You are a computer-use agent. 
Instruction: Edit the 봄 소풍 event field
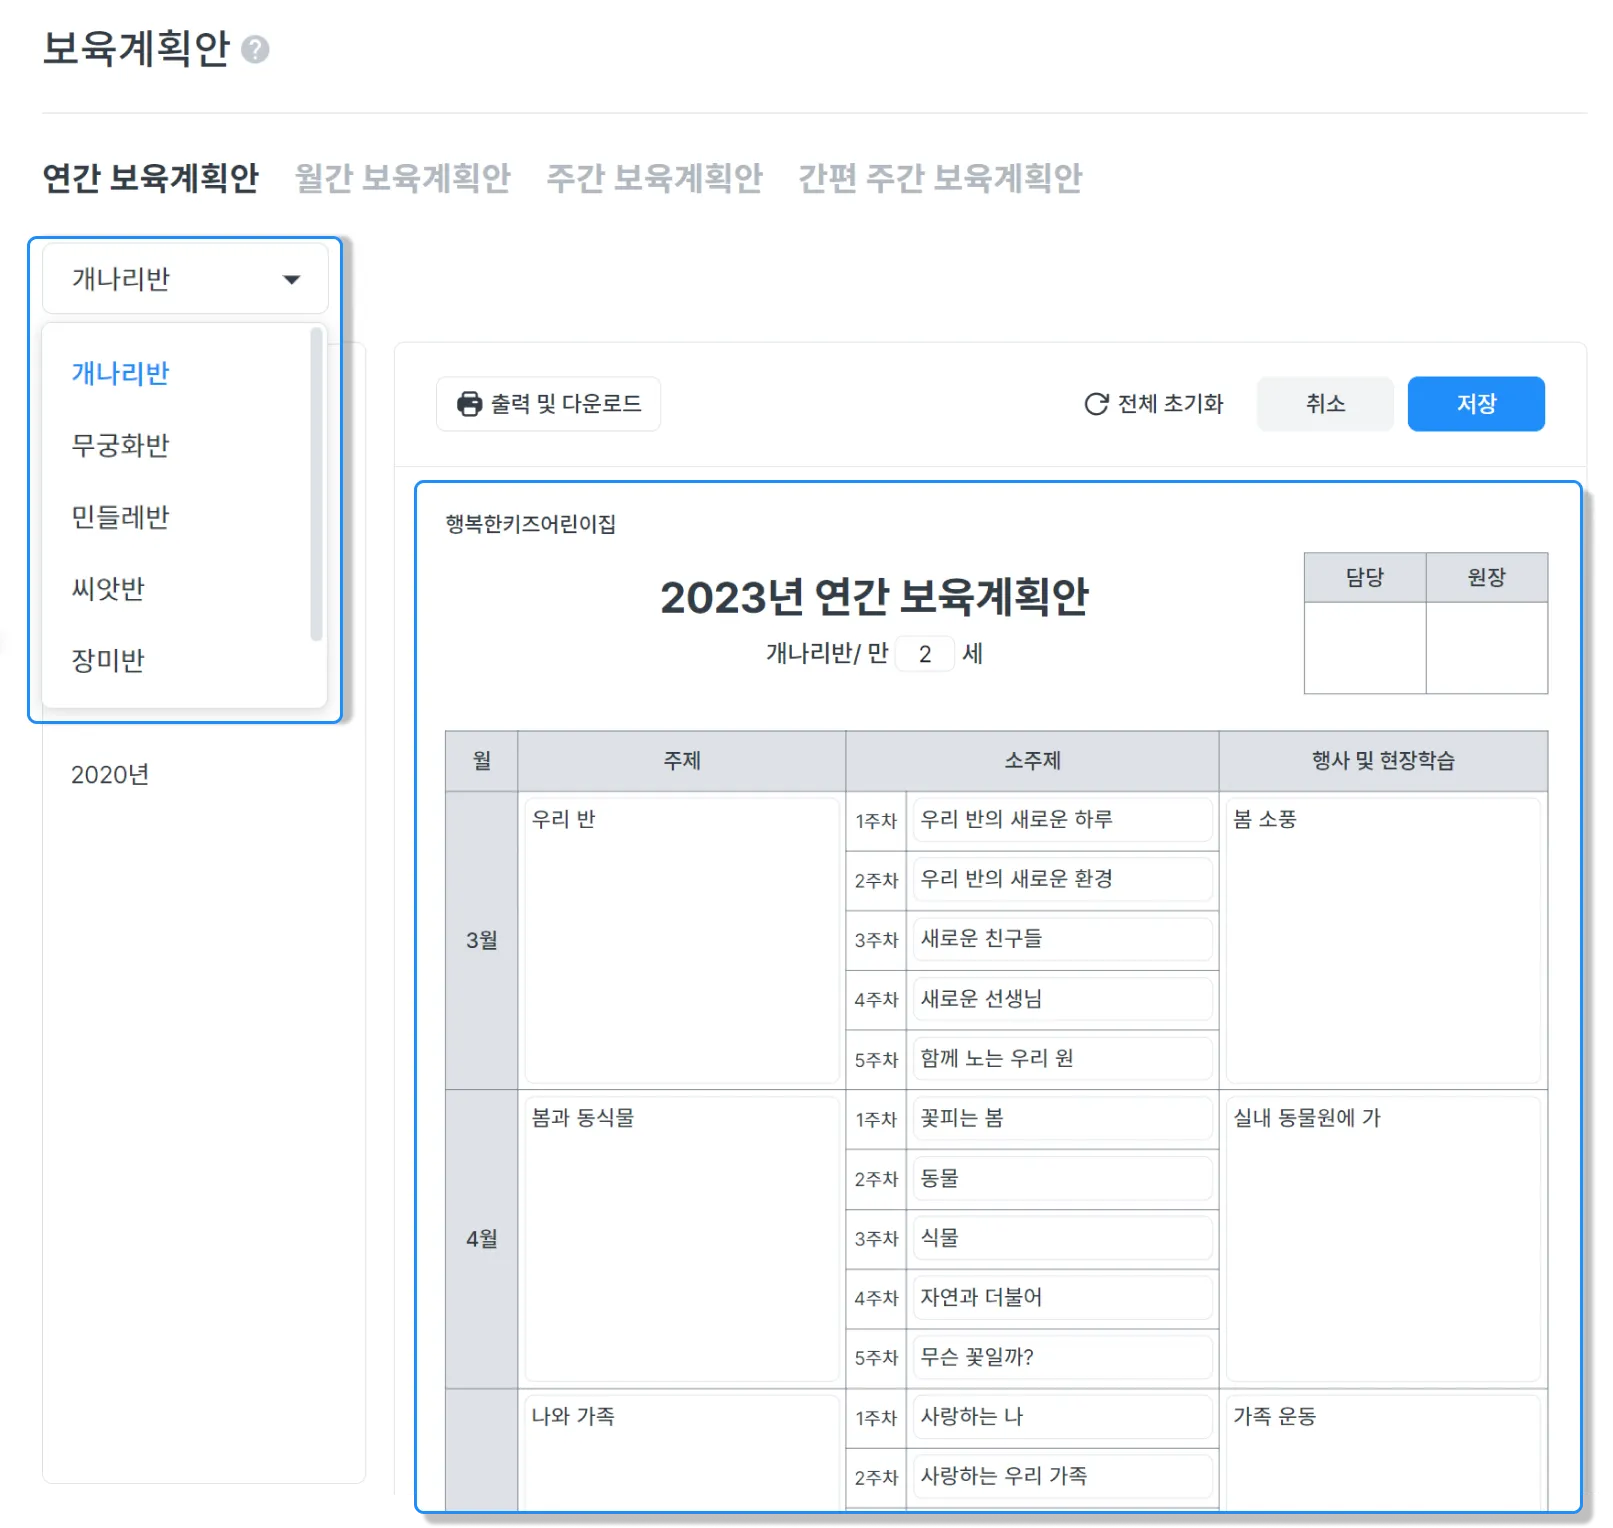[x=1383, y=940]
